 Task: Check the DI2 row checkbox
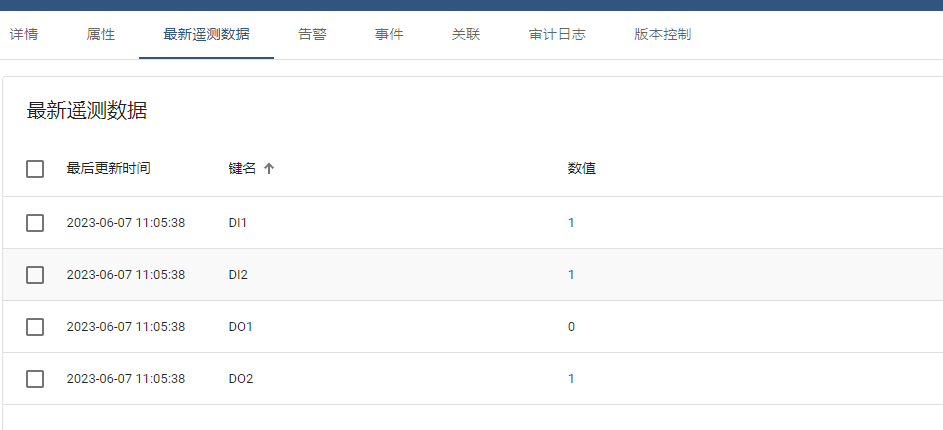(35, 275)
